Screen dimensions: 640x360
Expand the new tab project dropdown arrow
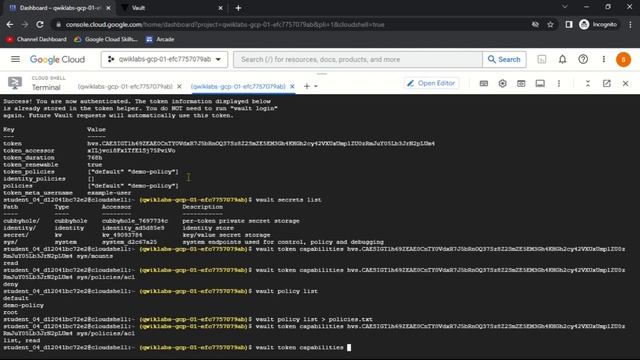pos(316,87)
